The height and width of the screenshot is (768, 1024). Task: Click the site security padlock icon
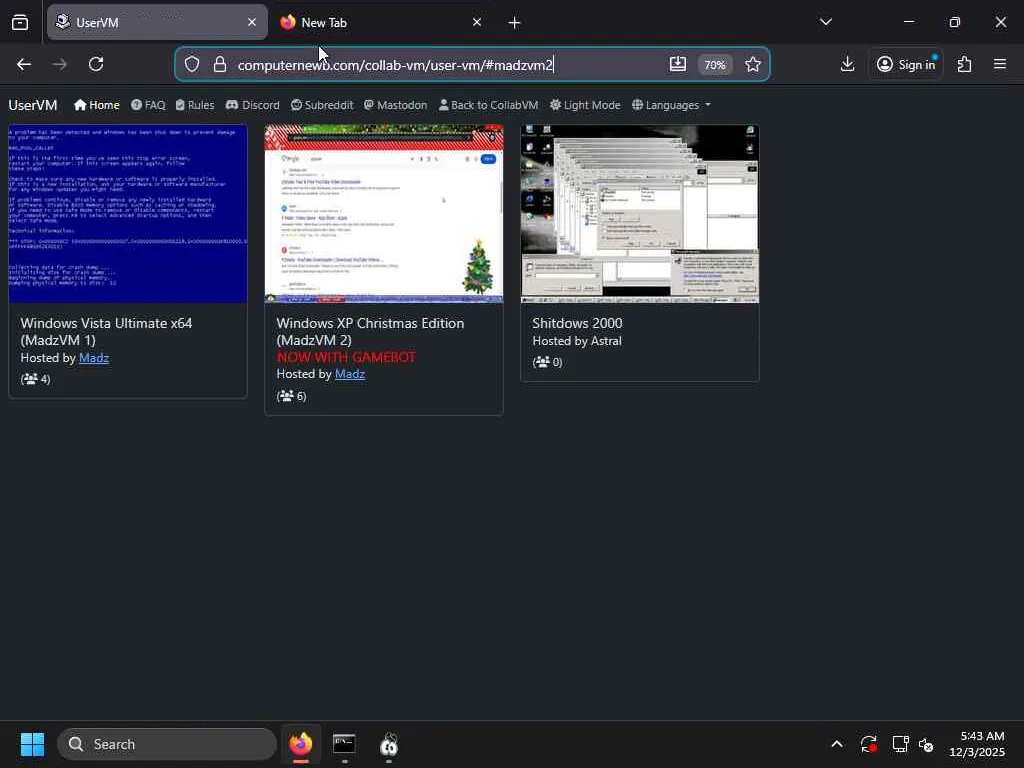coord(220,64)
